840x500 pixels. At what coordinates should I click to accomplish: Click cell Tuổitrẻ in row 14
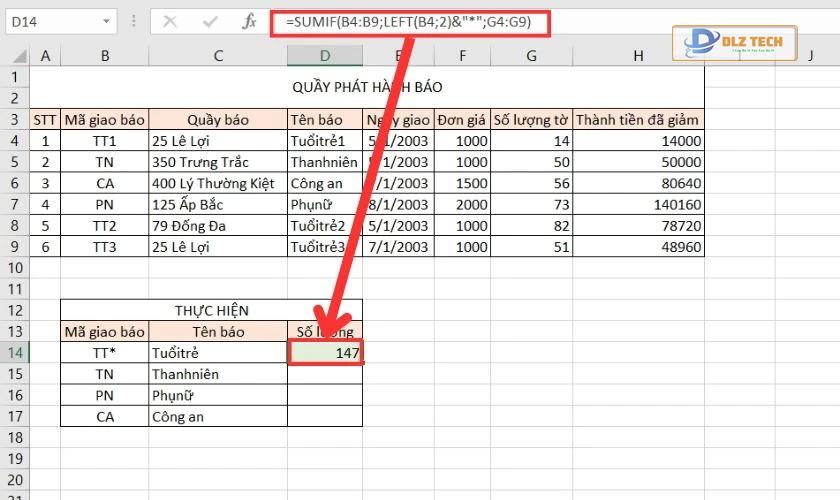click(218, 353)
